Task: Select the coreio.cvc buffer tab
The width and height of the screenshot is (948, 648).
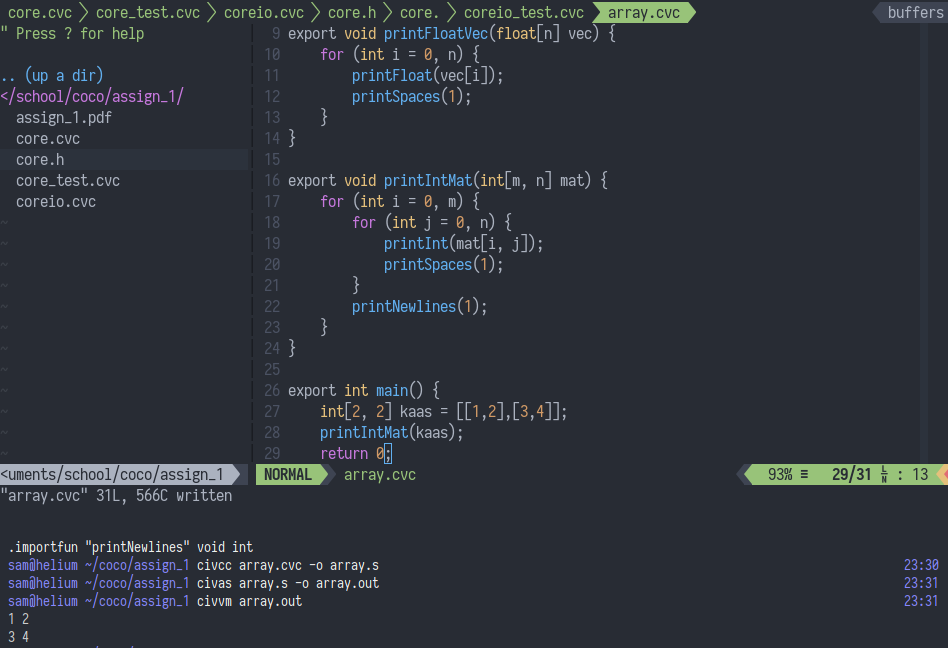Action: click(x=263, y=13)
